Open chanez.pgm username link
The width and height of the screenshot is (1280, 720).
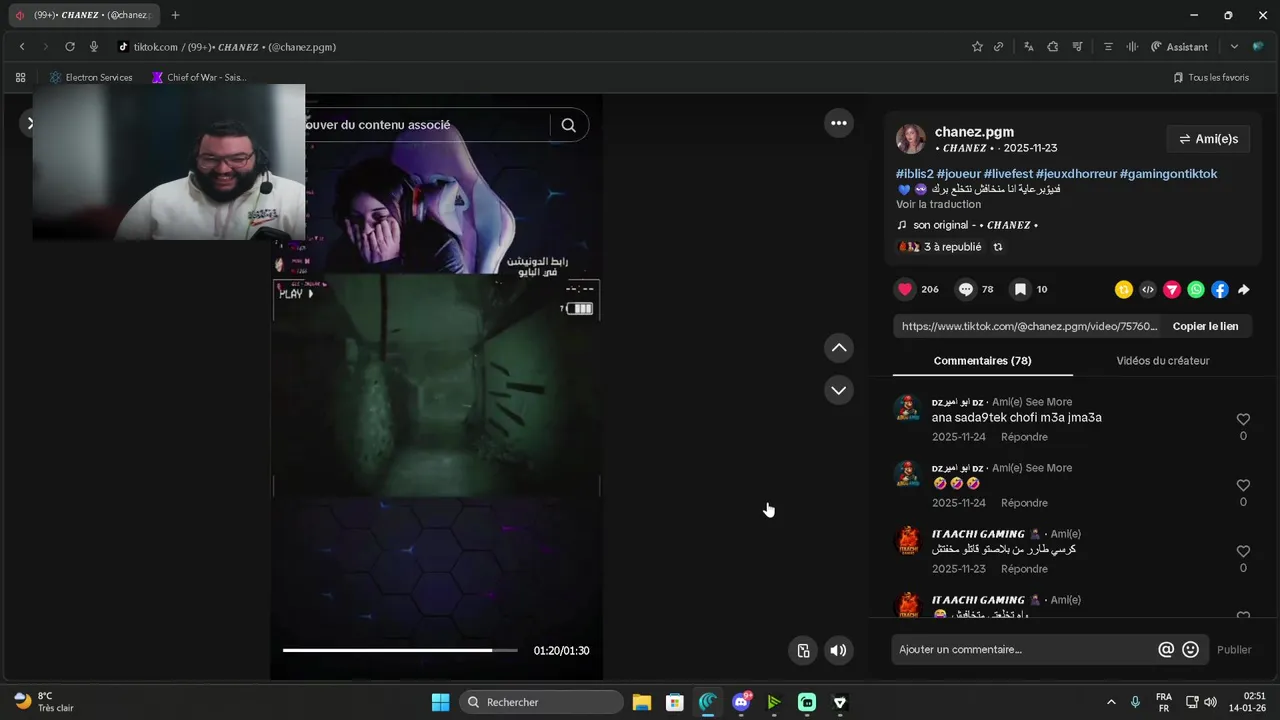coord(974,132)
